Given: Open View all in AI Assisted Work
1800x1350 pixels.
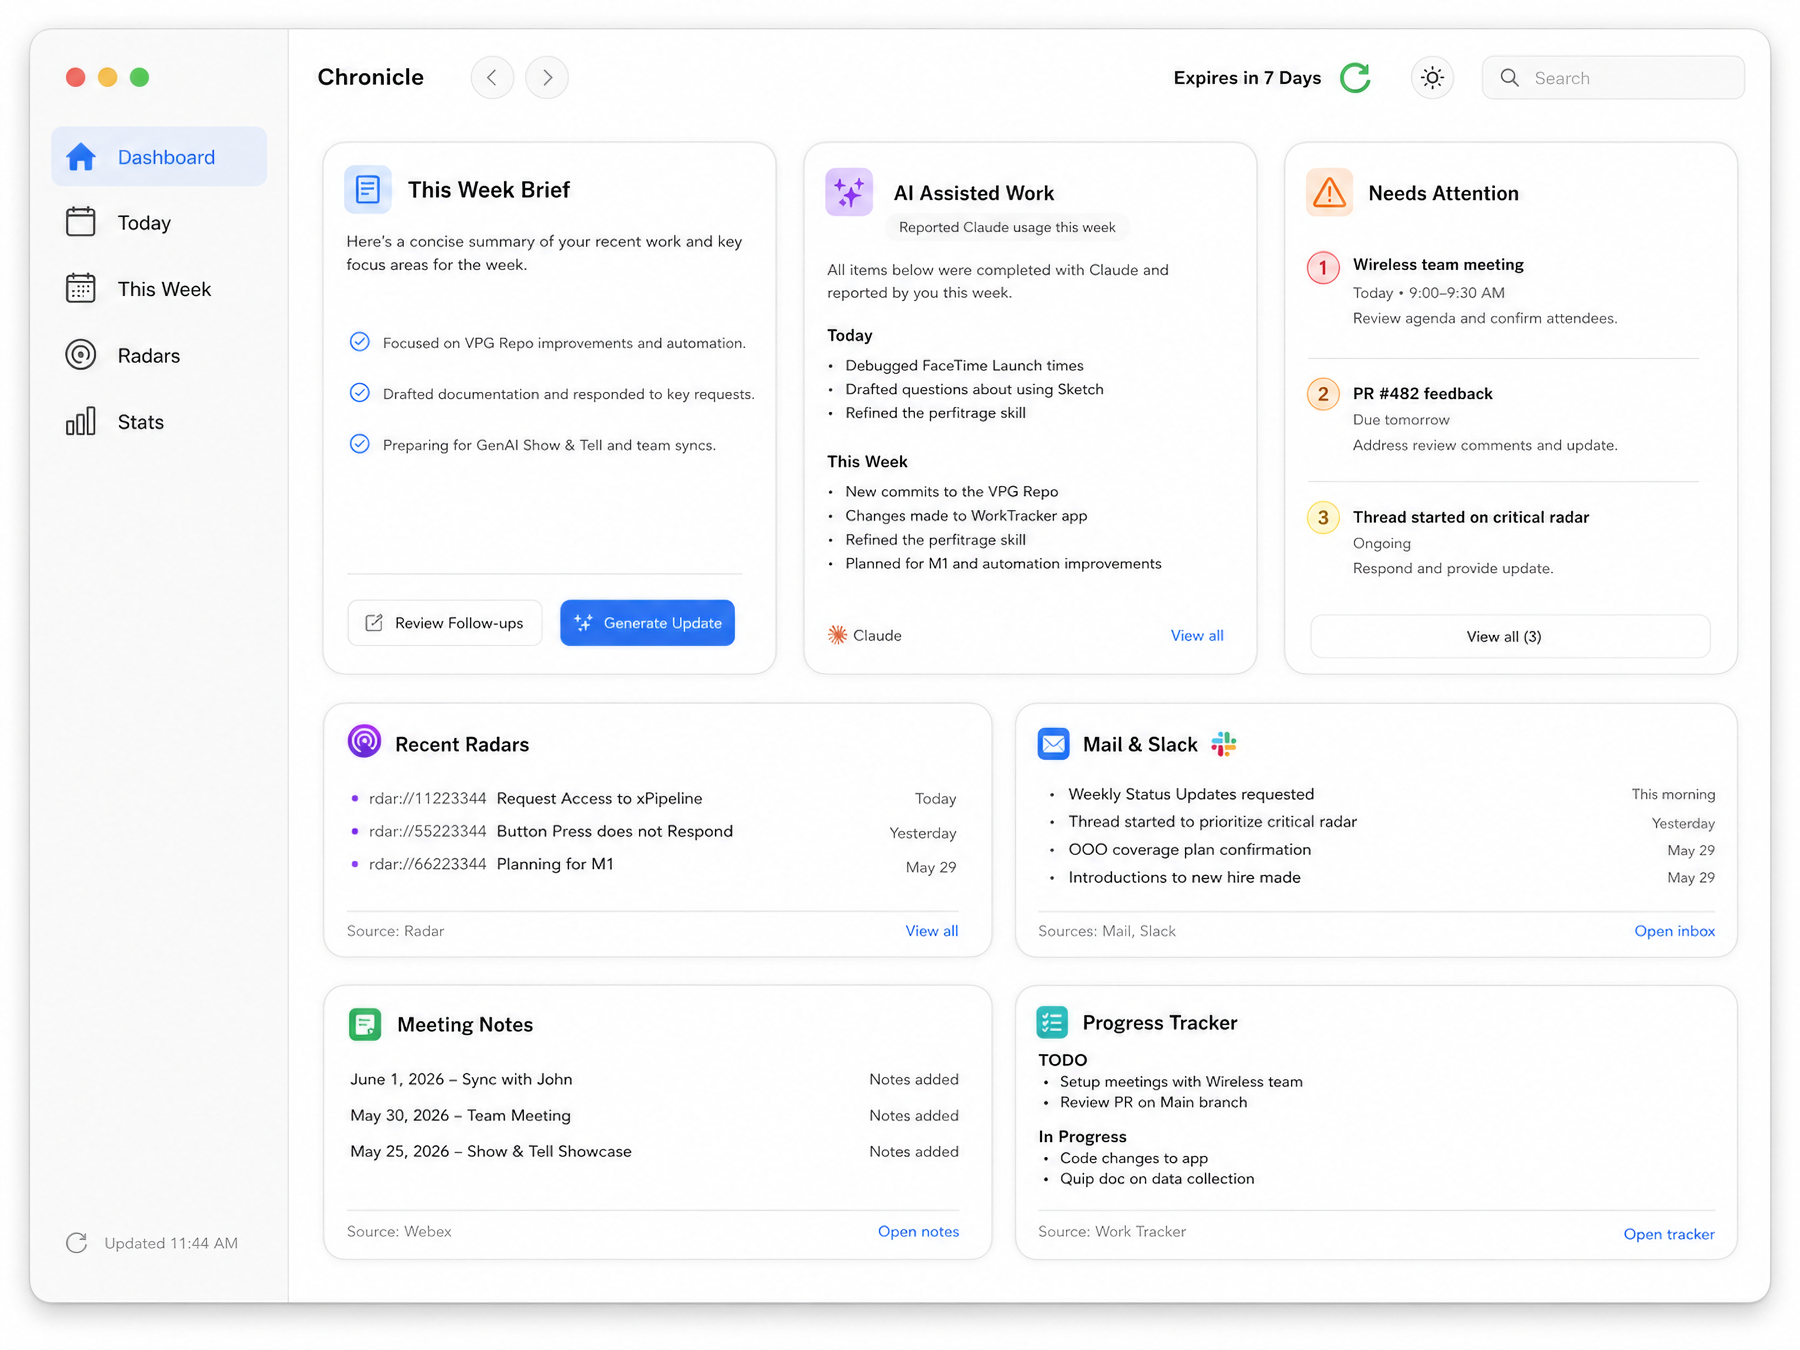Looking at the screenshot, I should (x=1197, y=635).
